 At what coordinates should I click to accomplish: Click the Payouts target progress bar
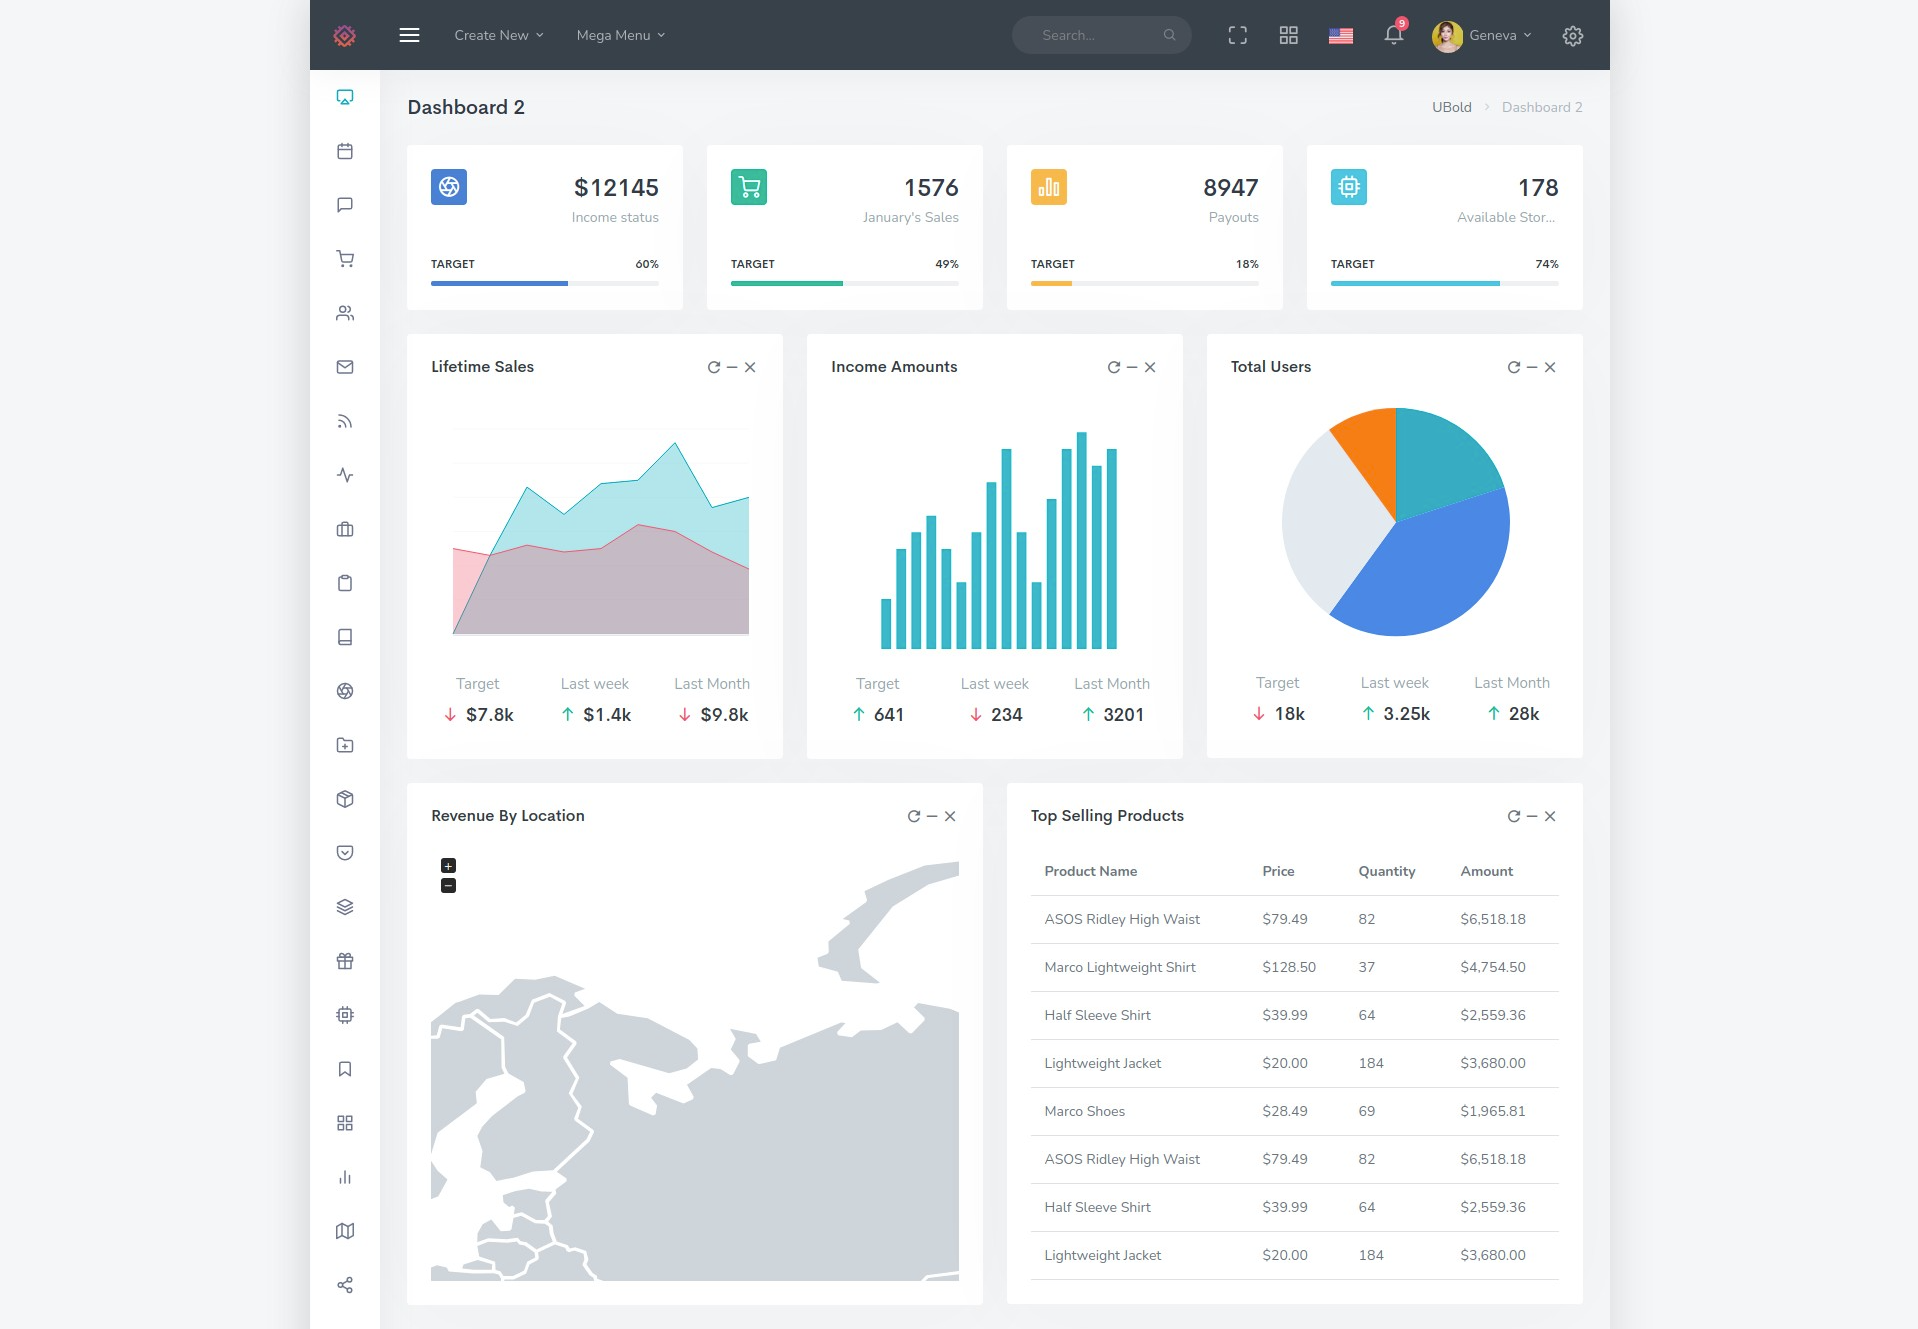click(x=1145, y=283)
